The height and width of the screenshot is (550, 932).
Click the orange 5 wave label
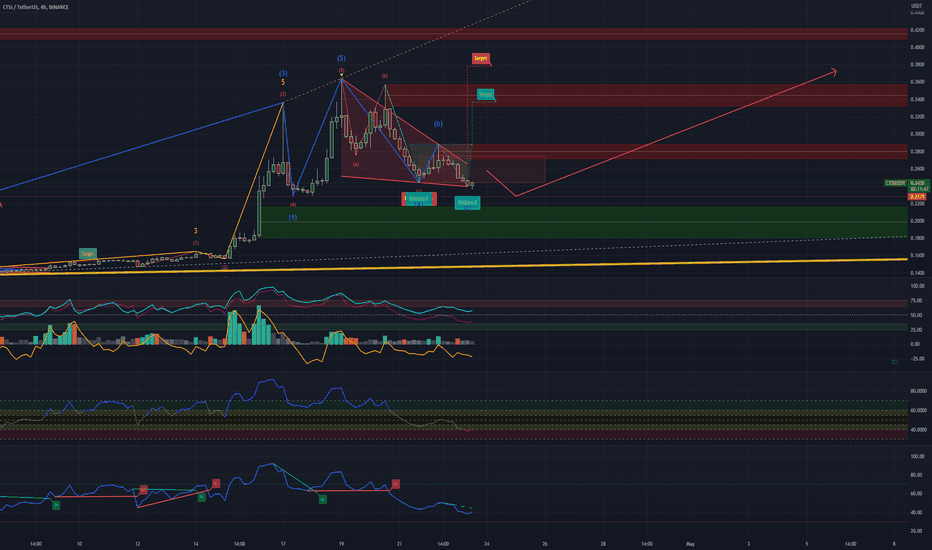point(283,83)
